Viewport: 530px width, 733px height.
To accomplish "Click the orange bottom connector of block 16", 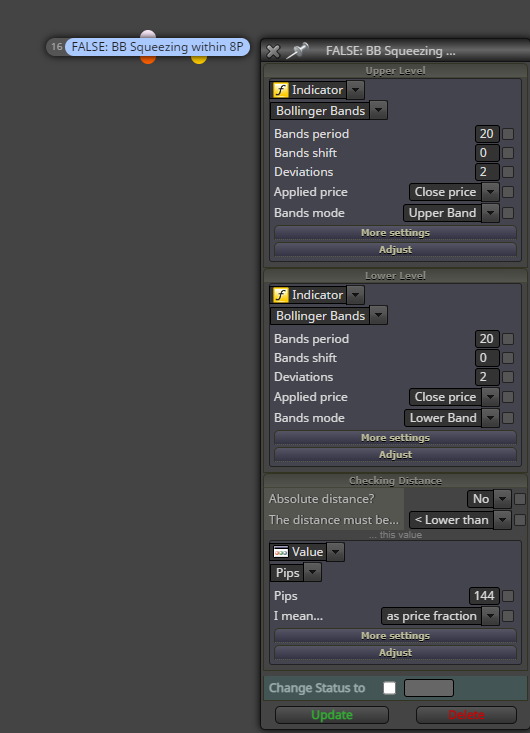I will (x=148, y=59).
